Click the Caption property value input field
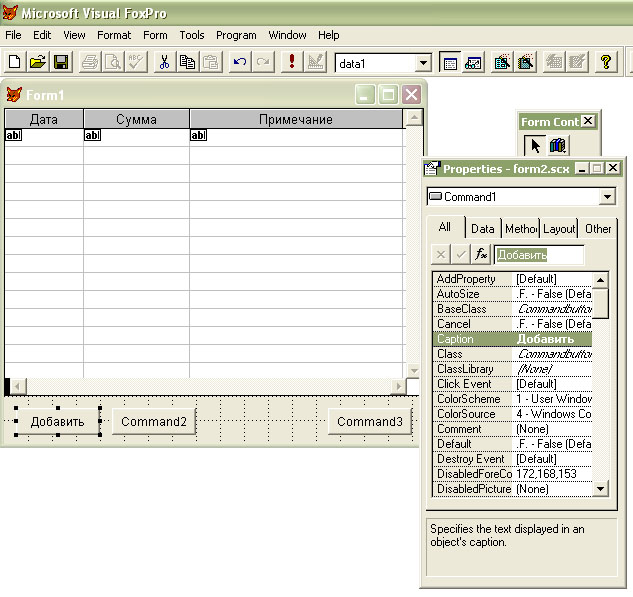Screen dimensions: 633x597 (x=539, y=255)
